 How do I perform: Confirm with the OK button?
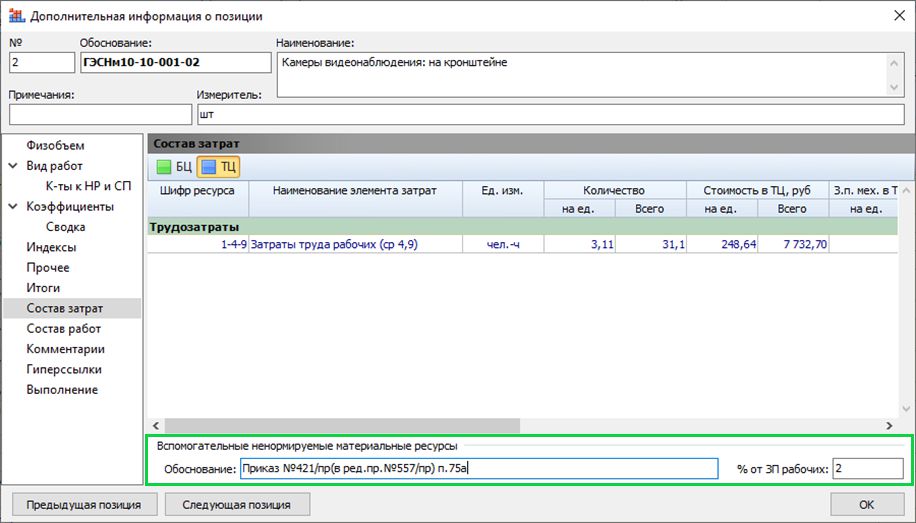(x=867, y=504)
